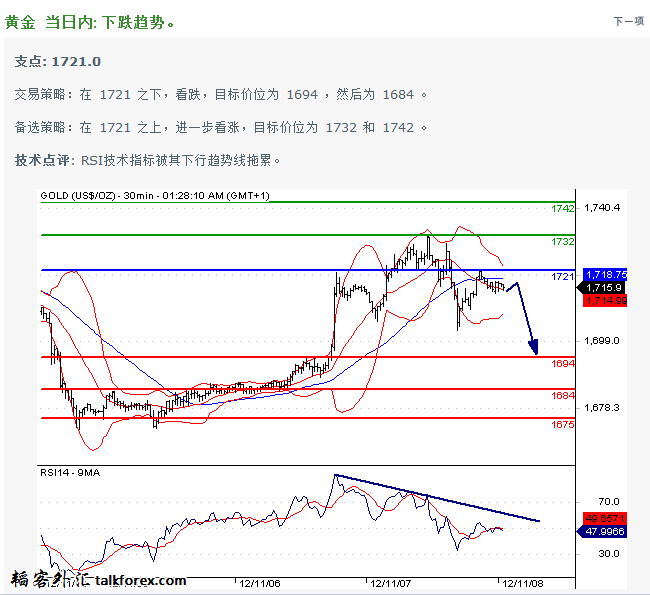Click the 下一项 link at top right
Screen dimensions: 650x595
(x=628, y=21)
